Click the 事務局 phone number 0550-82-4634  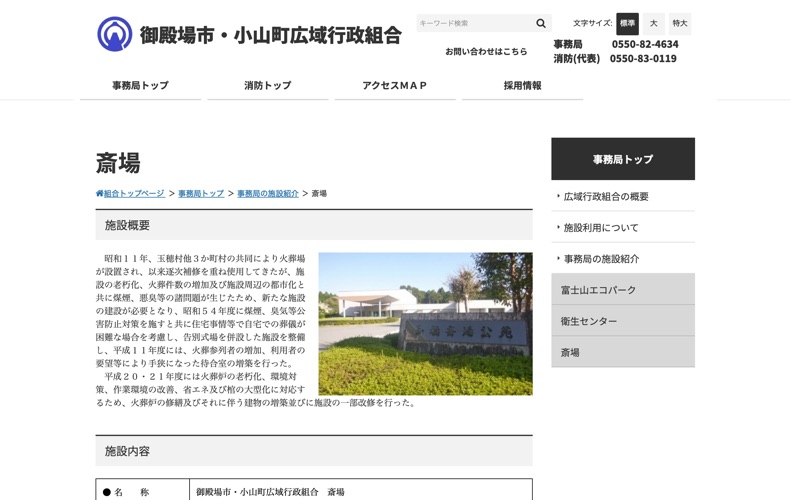point(645,44)
